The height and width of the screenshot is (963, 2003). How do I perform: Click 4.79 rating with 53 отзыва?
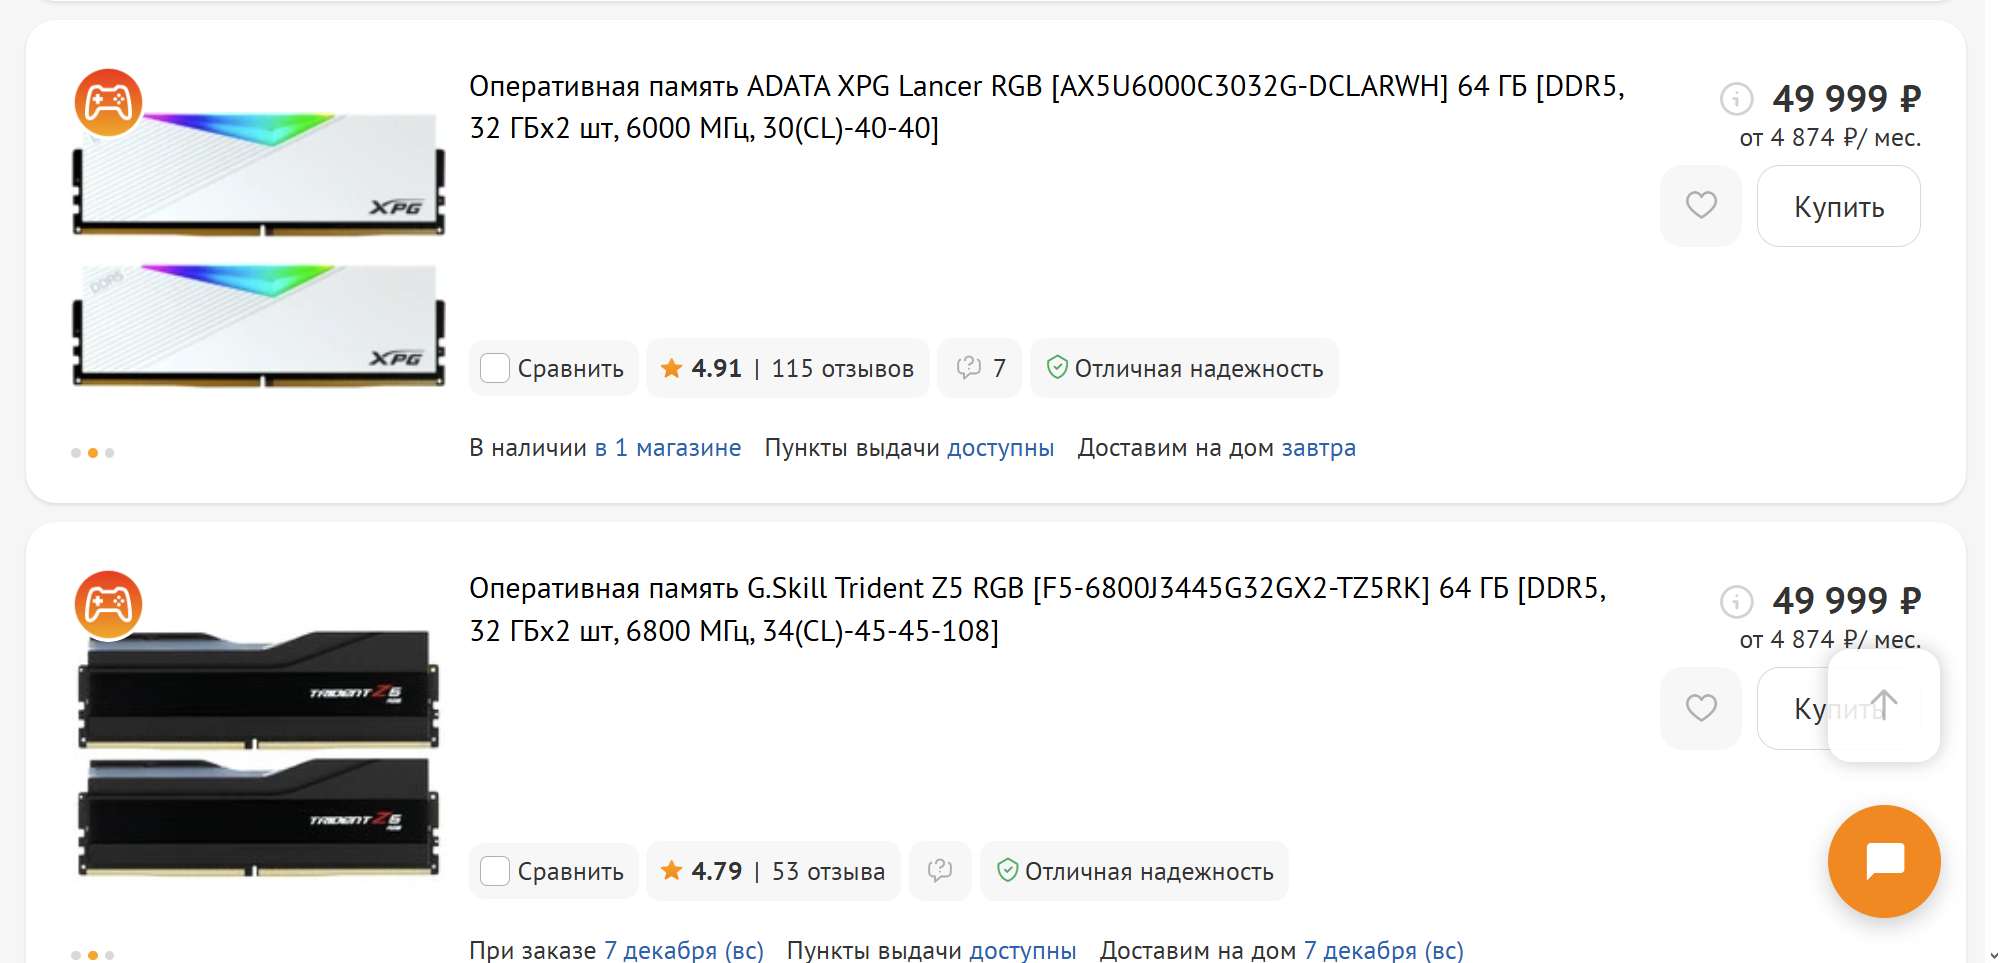click(x=773, y=871)
